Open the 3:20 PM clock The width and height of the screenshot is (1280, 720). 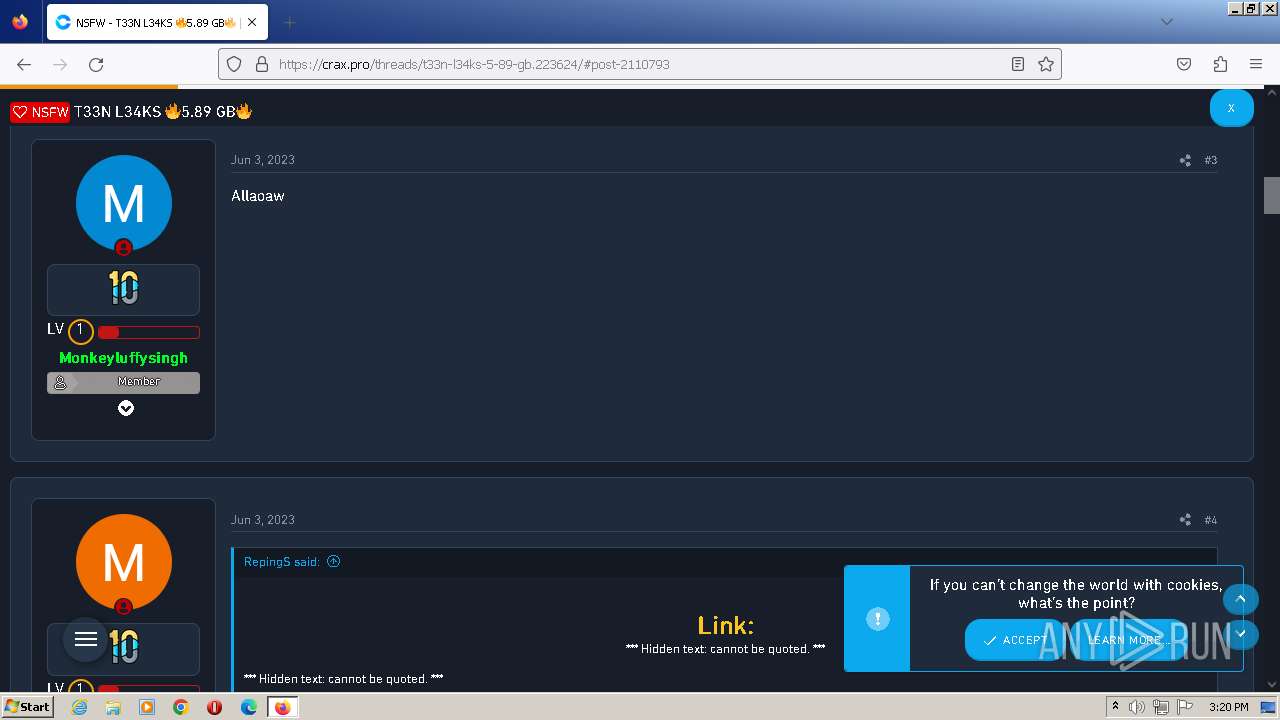pos(1228,707)
